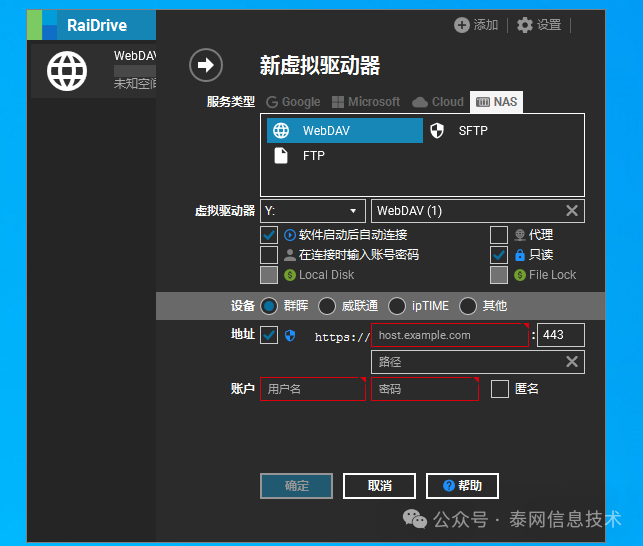The height and width of the screenshot is (546, 643).
Task: Select the 威联通 device radio button
Action: coord(327,306)
